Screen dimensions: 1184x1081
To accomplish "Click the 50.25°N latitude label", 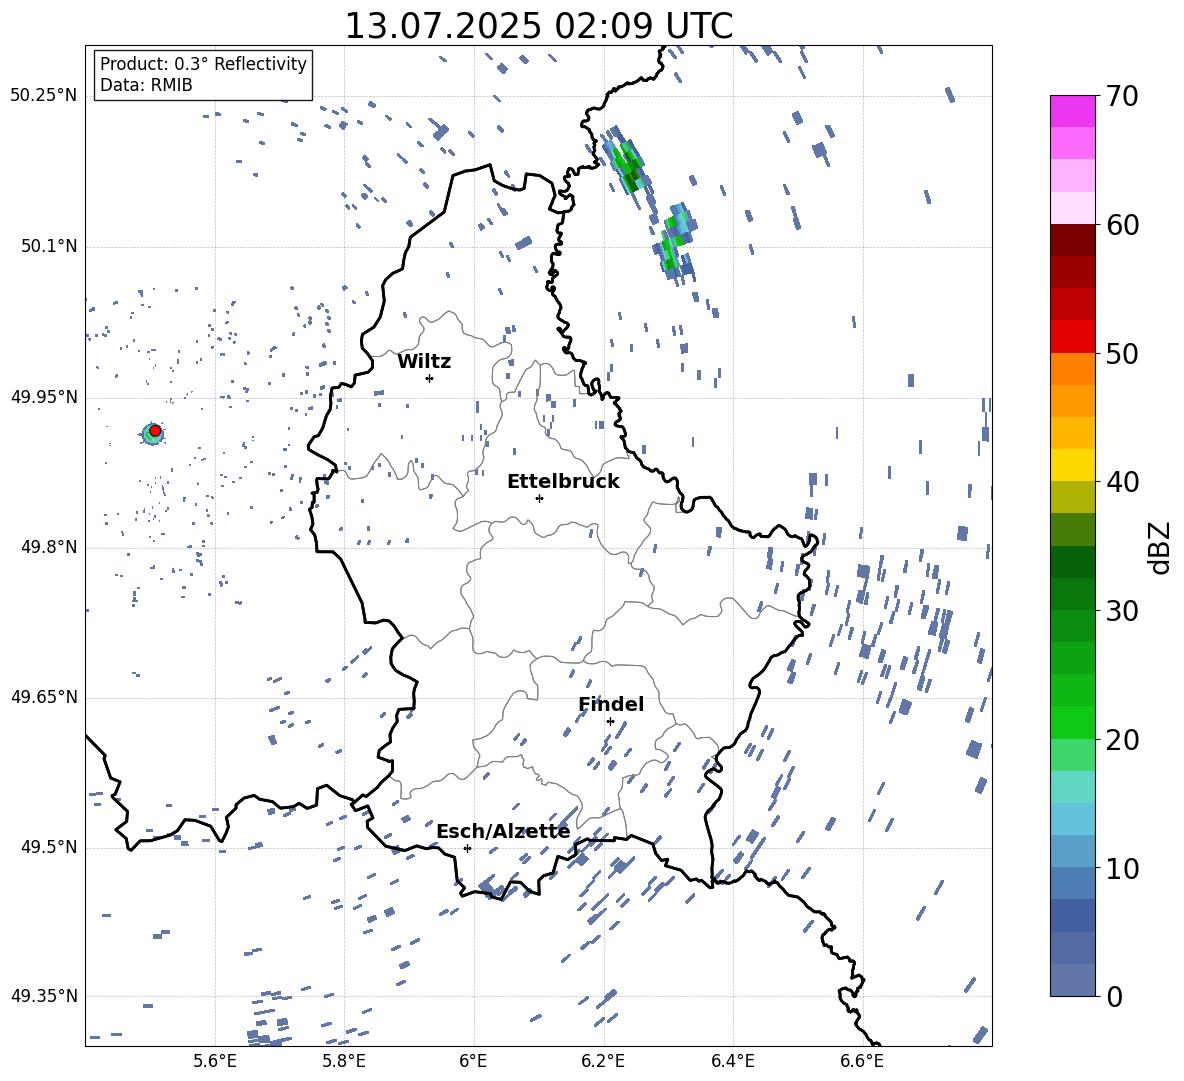I will [44, 96].
